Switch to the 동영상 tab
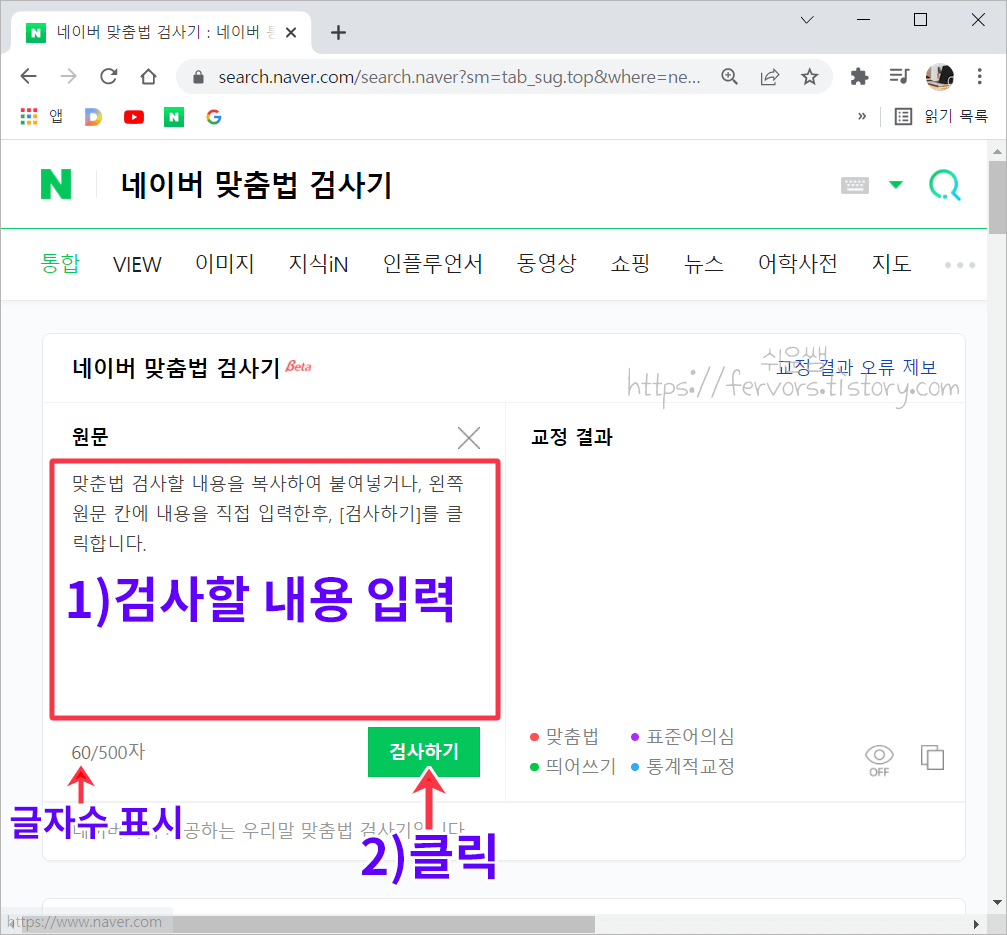This screenshot has width=1007, height=935. (547, 263)
